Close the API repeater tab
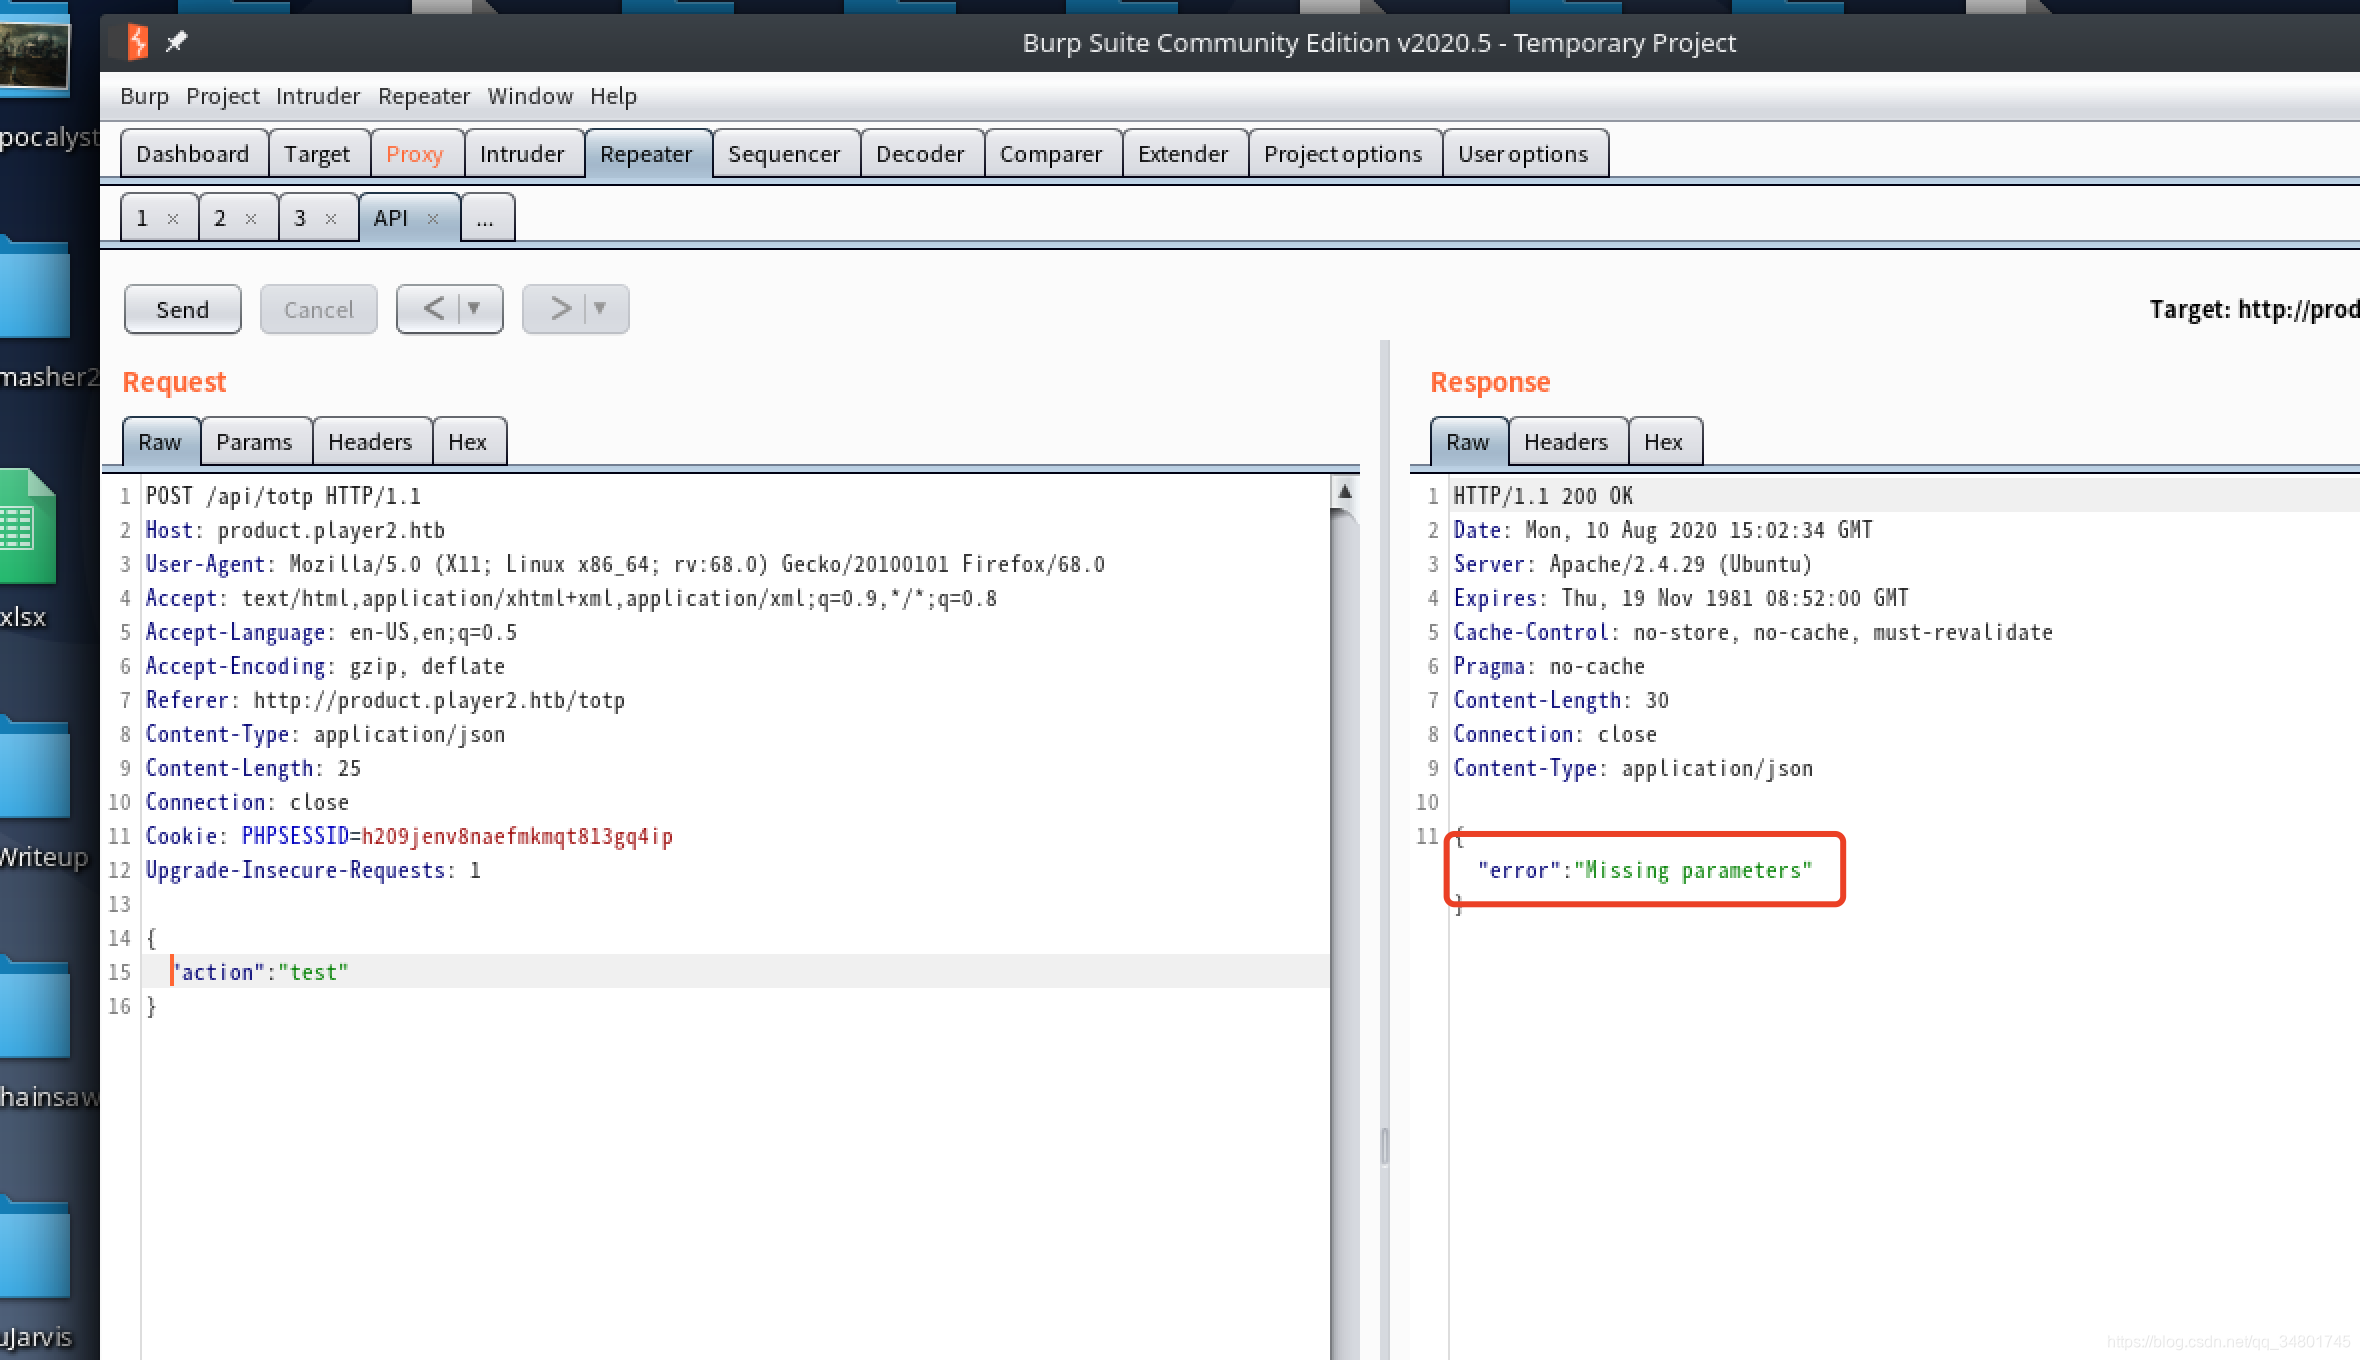The width and height of the screenshot is (2360, 1360). tap(433, 219)
